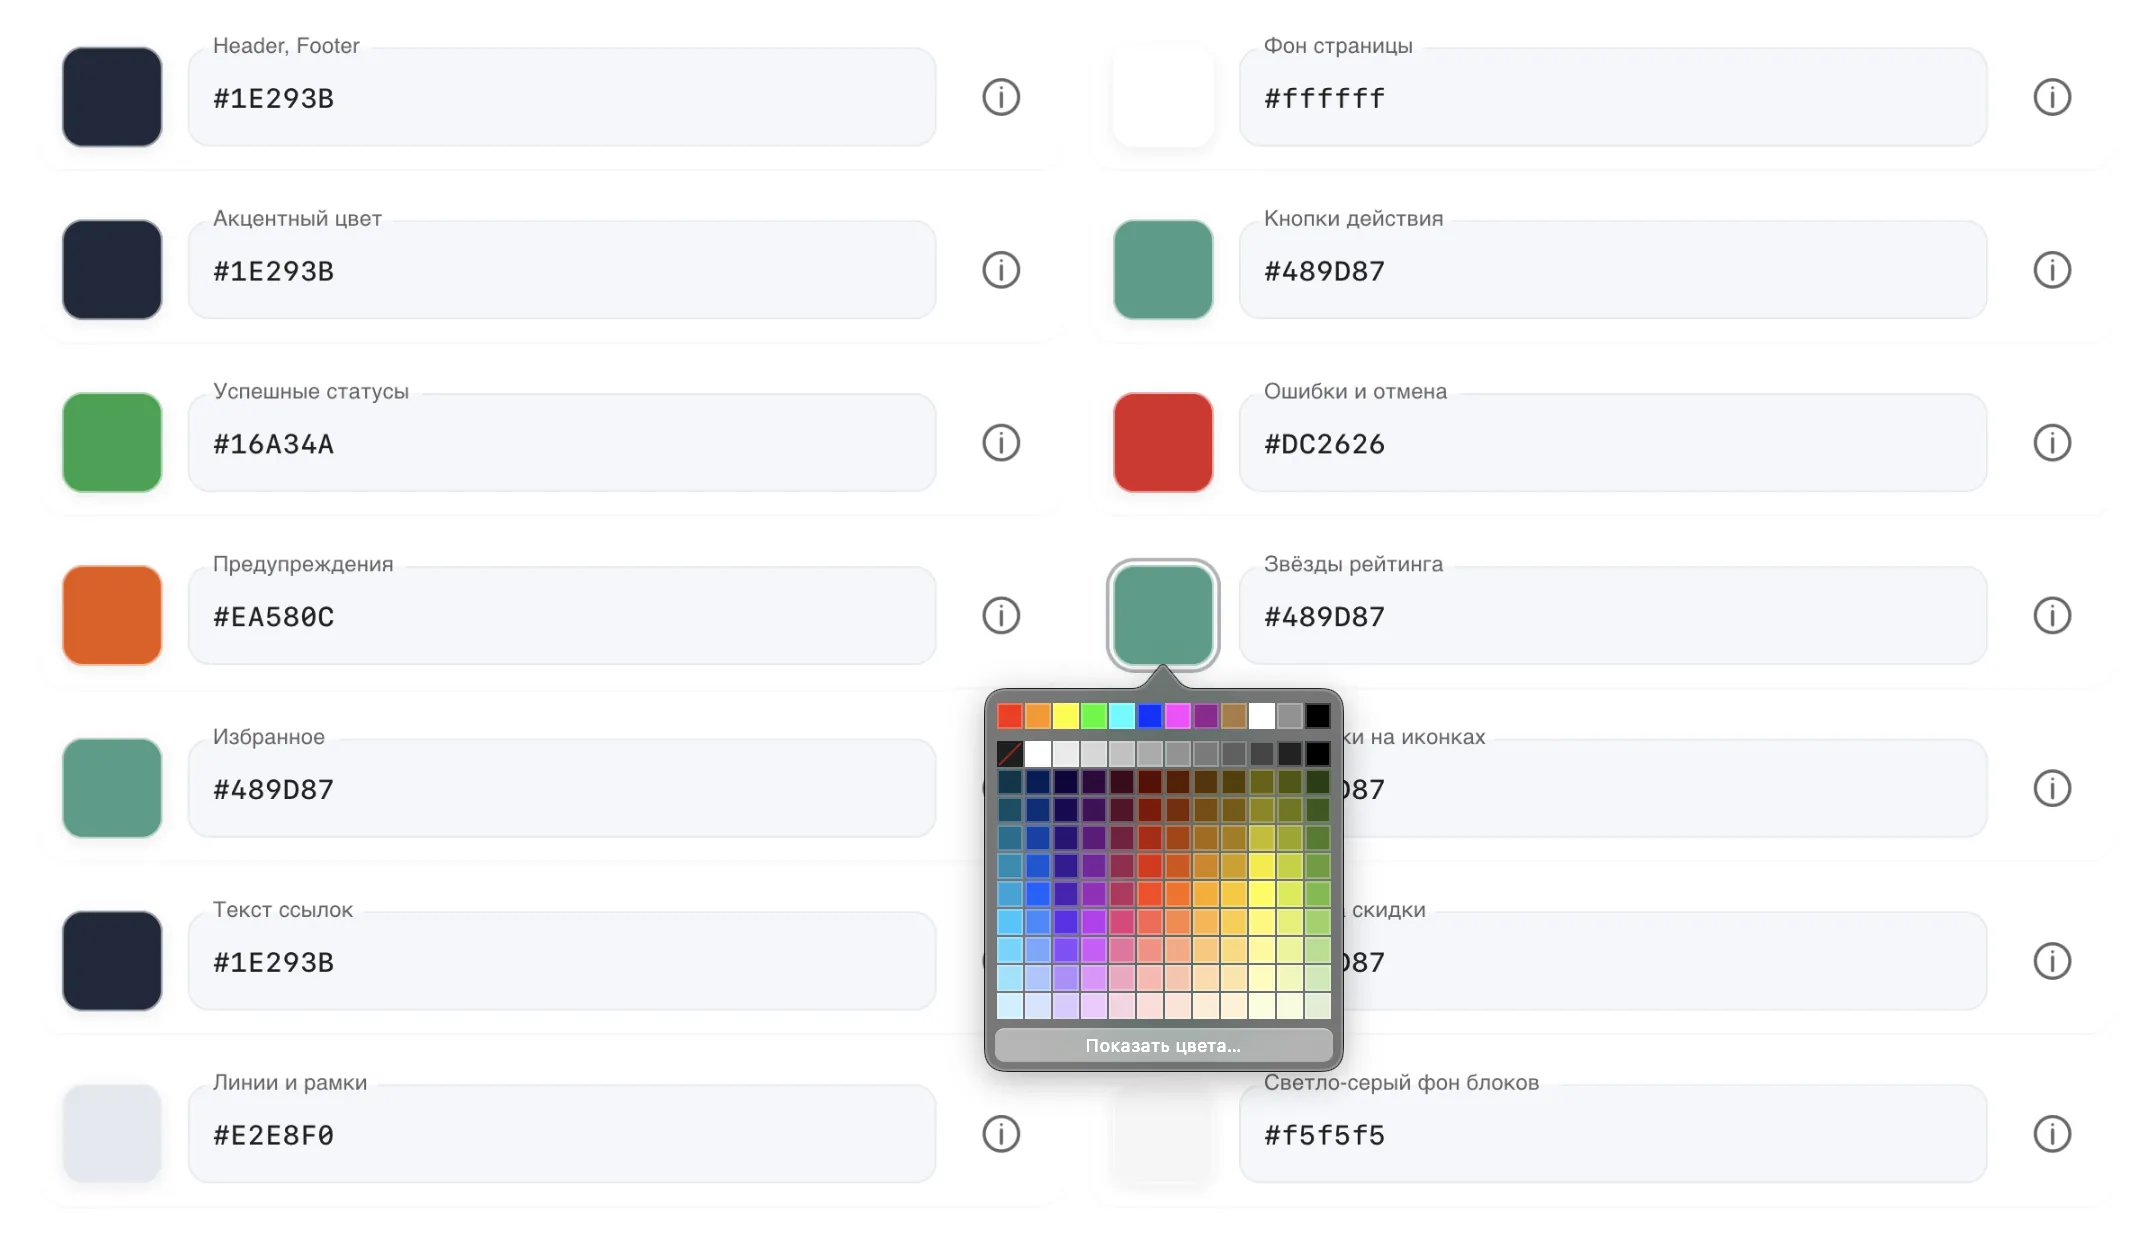Edit Линии и рамки field #E2E8F0

pos(562,1134)
